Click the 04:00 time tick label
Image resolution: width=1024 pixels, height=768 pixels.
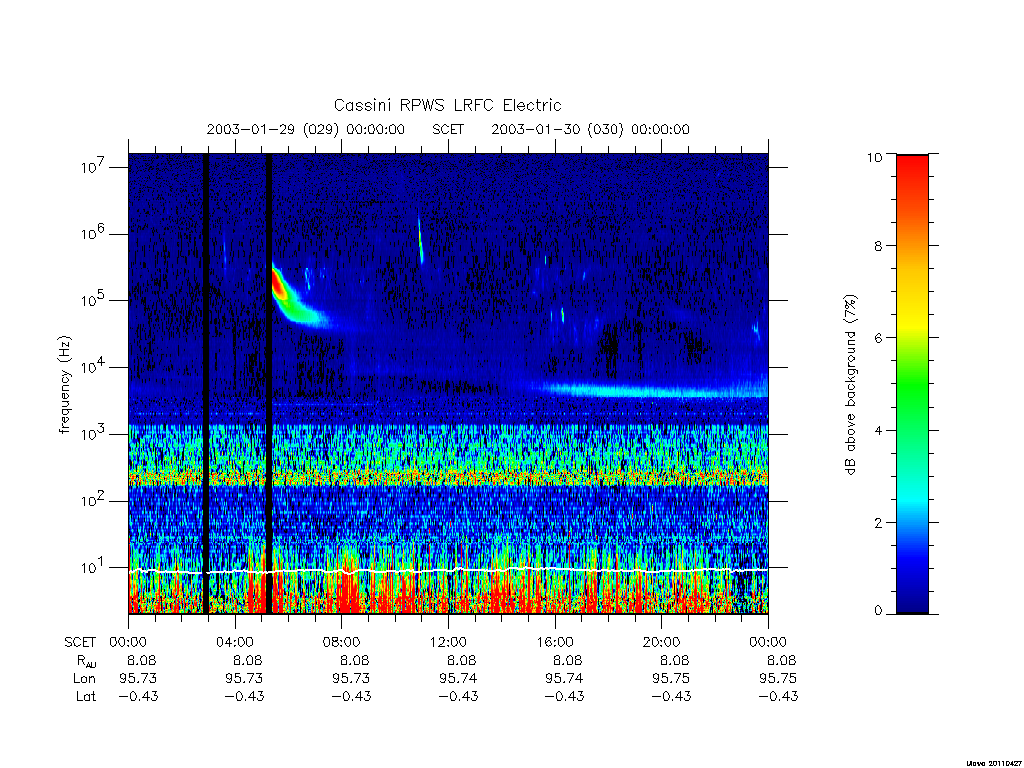(x=234, y=642)
